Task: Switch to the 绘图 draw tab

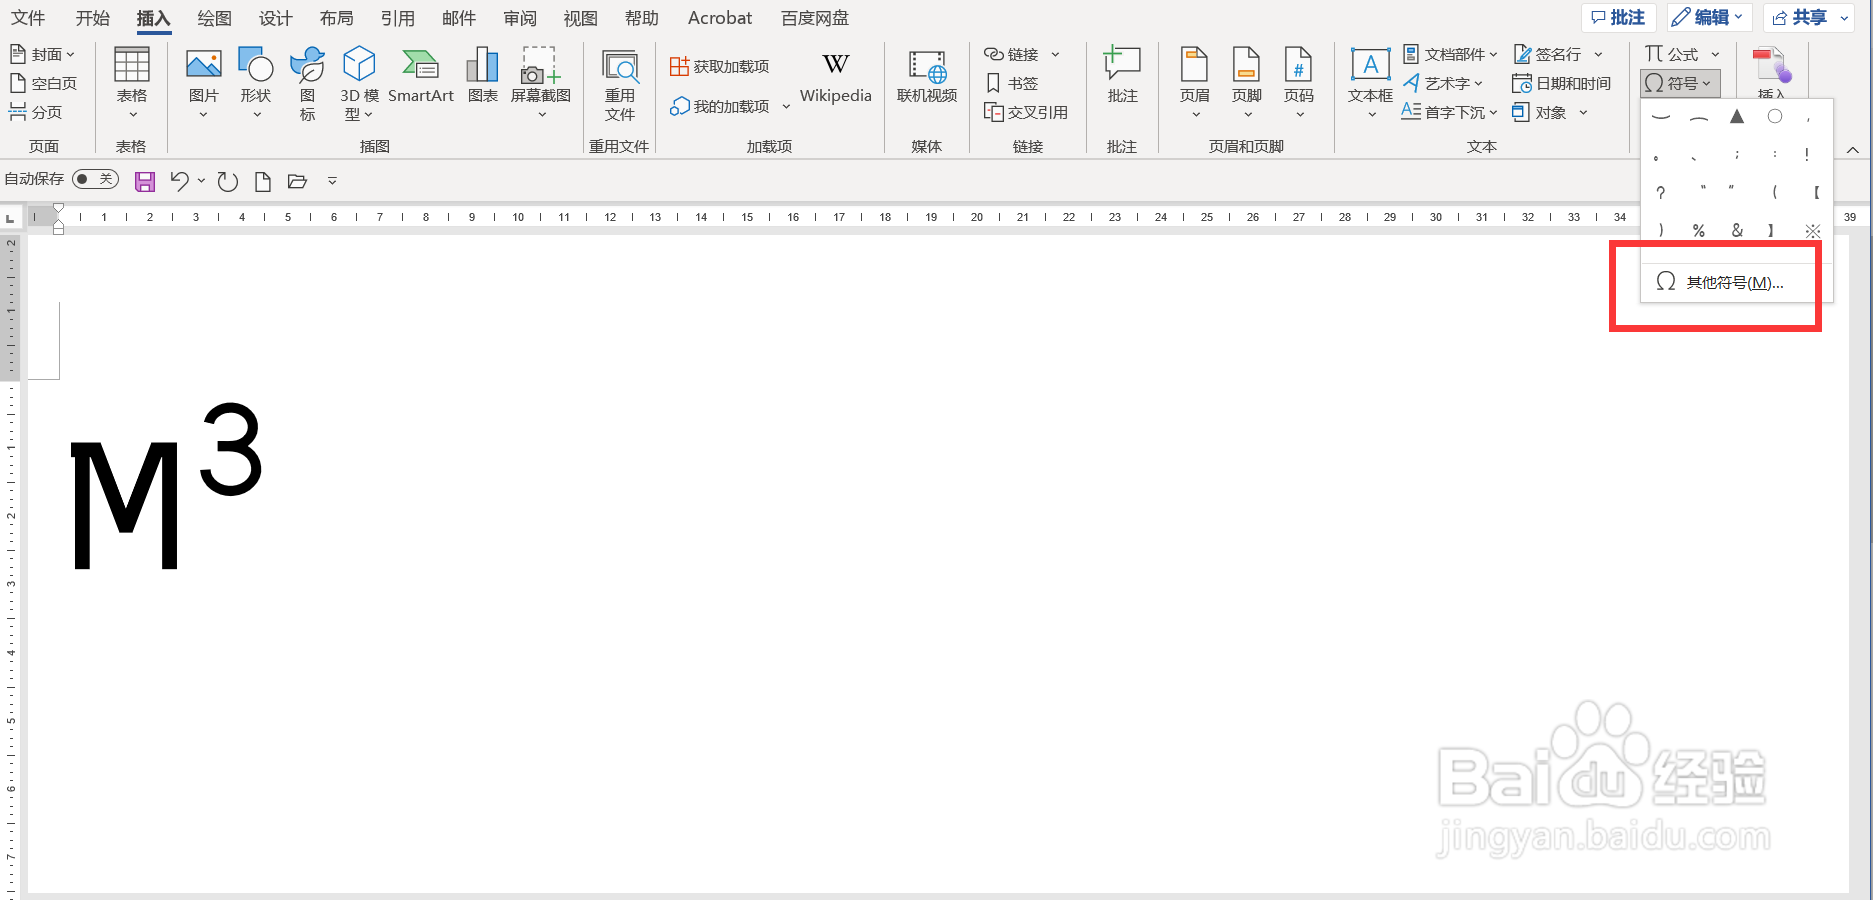Action: (214, 18)
